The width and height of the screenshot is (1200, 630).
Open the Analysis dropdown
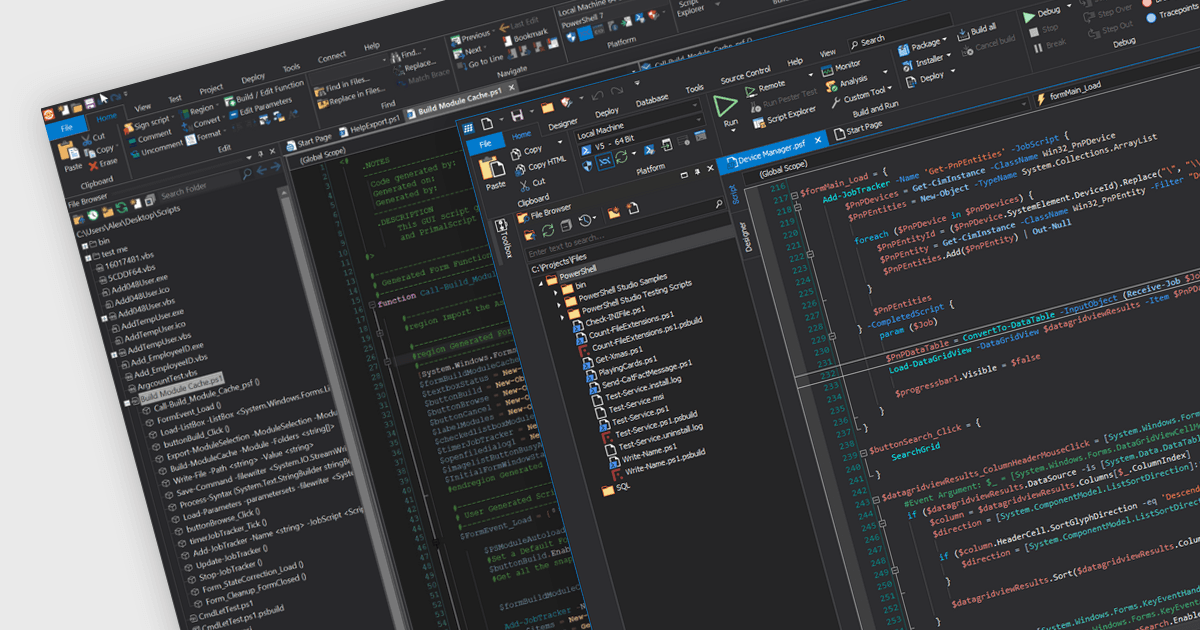[x=856, y=80]
